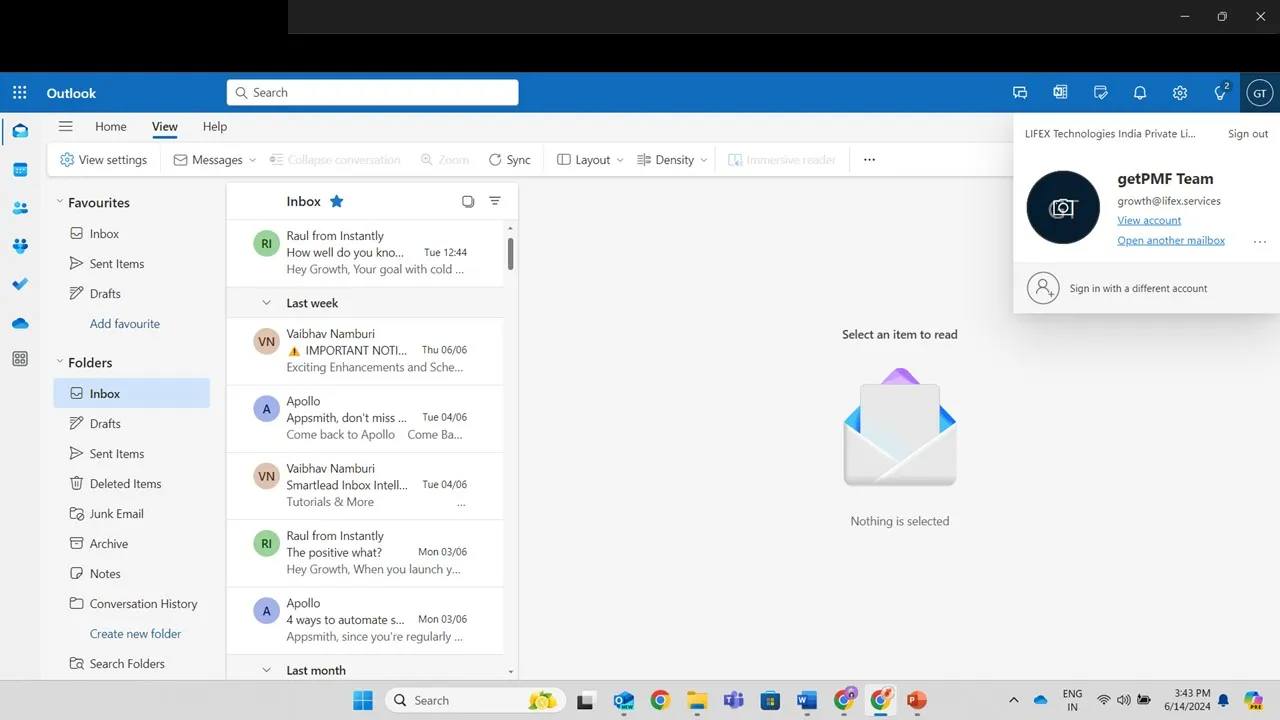Click View account link
This screenshot has width=1280, height=720.
coord(1149,220)
